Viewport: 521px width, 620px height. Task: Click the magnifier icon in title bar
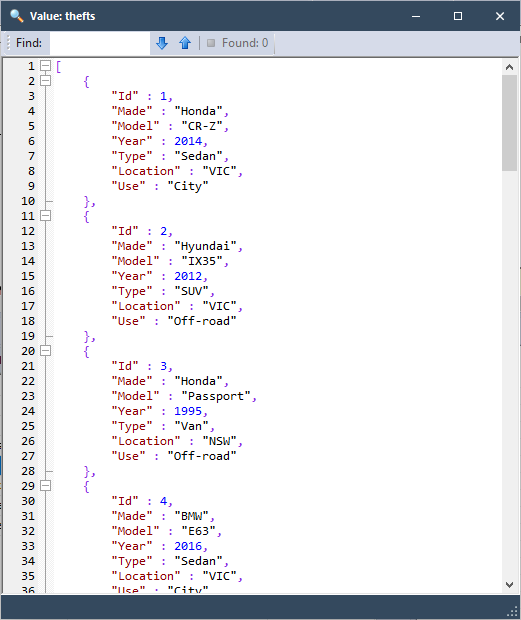(x=16, y=16)
